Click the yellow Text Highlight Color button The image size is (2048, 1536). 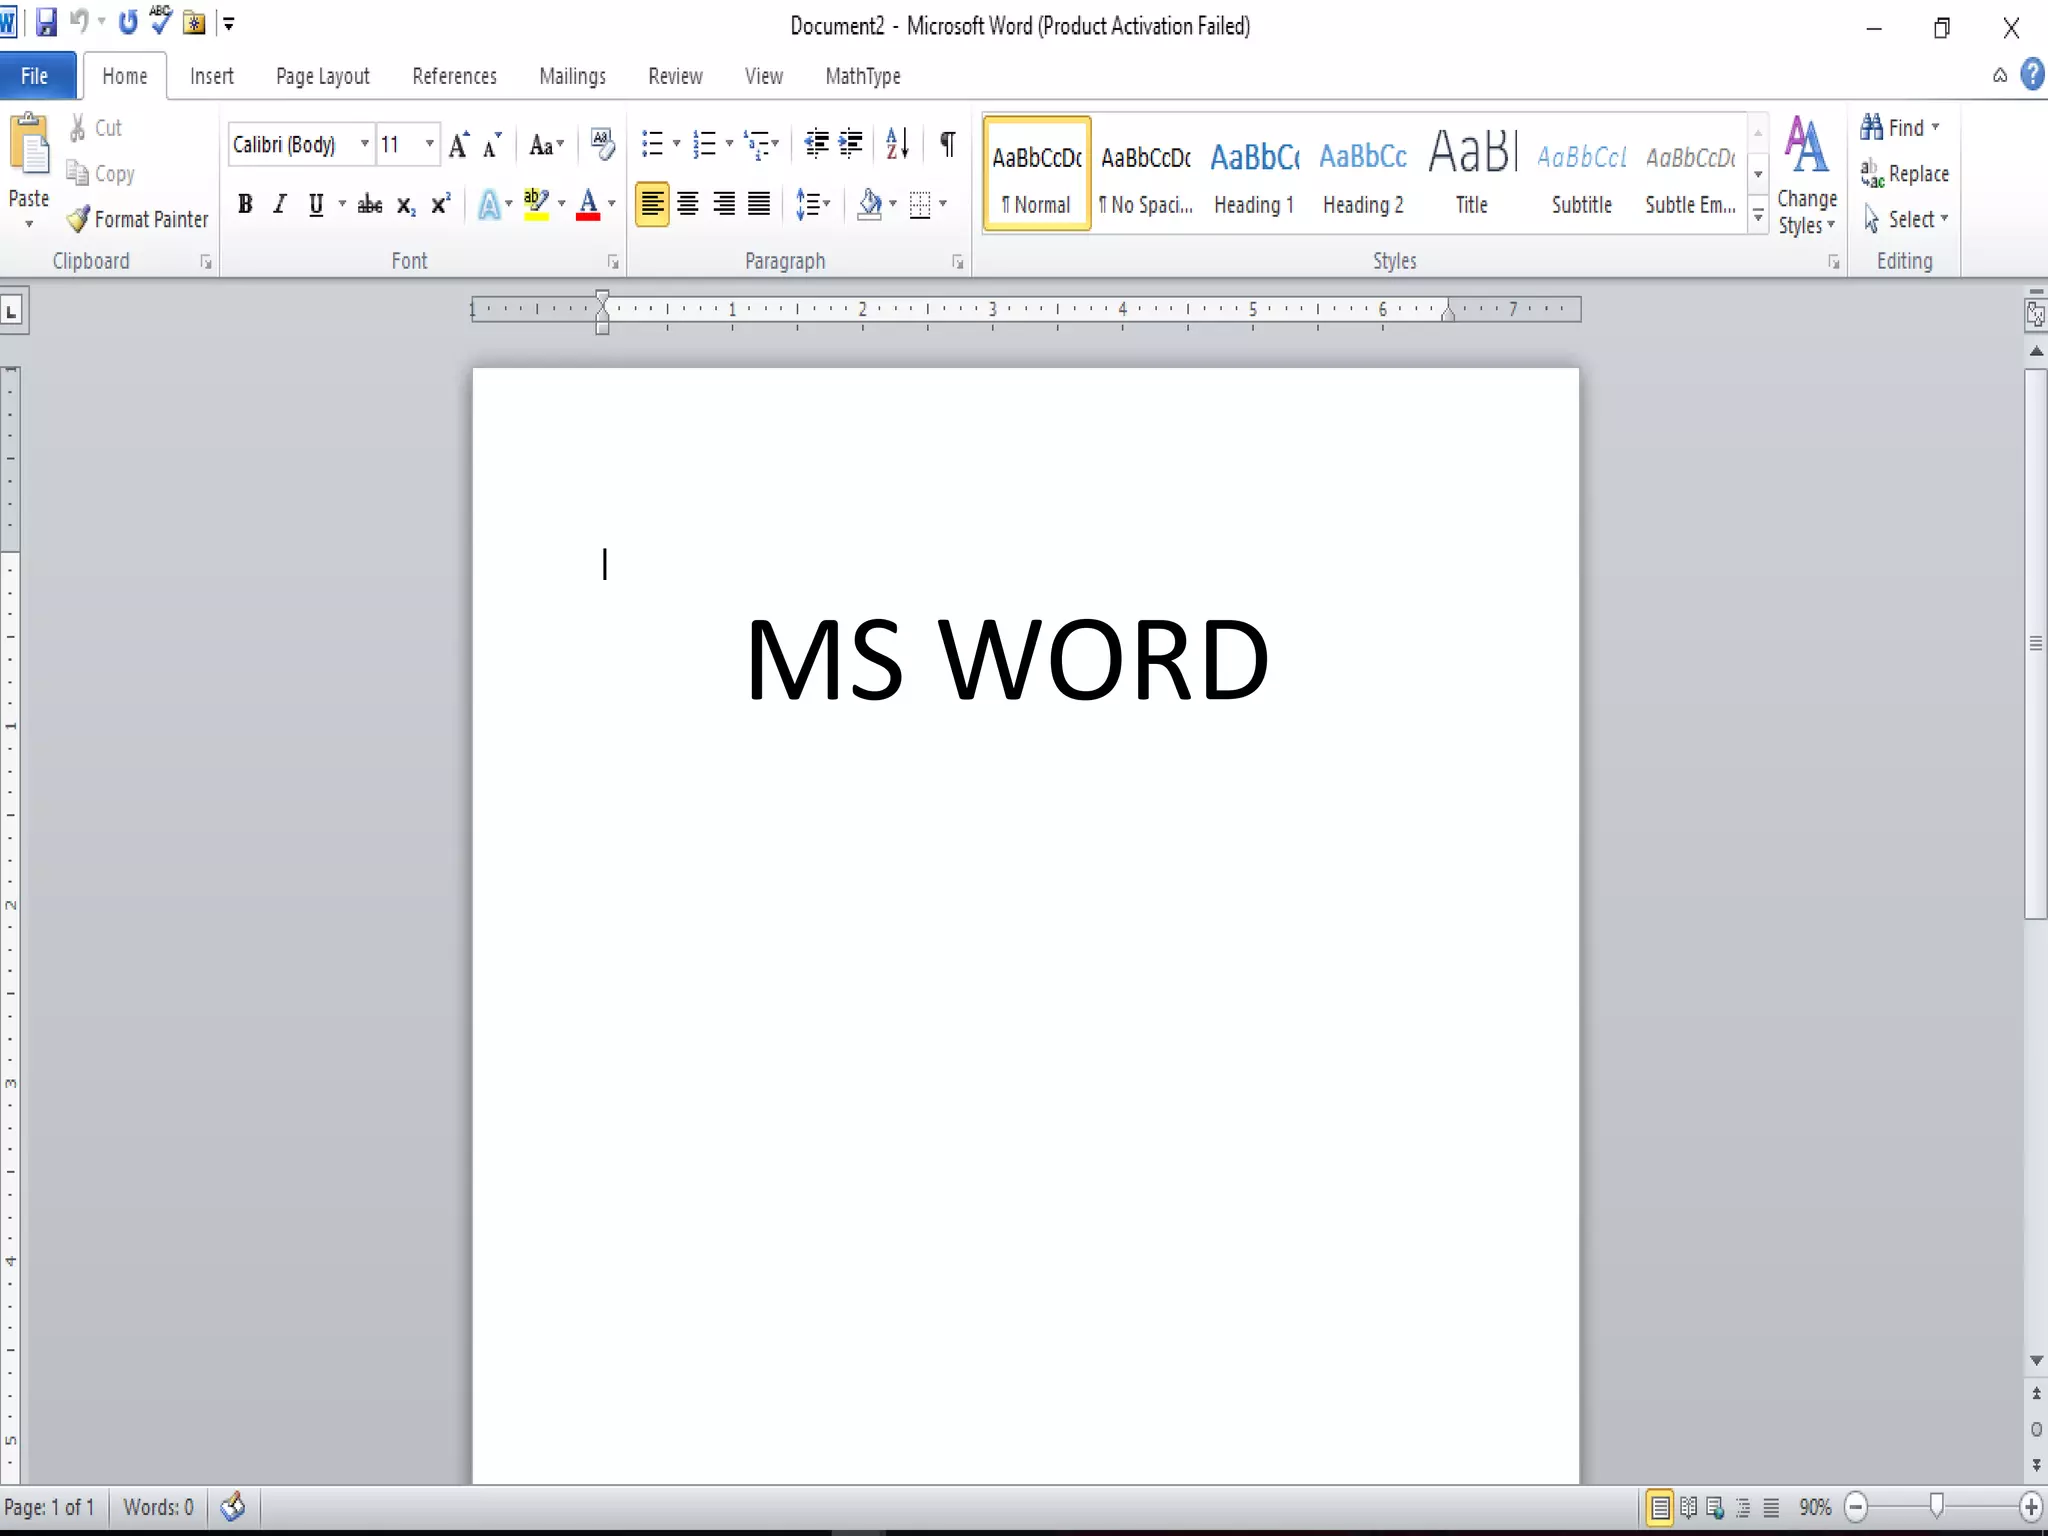[536, 205]
